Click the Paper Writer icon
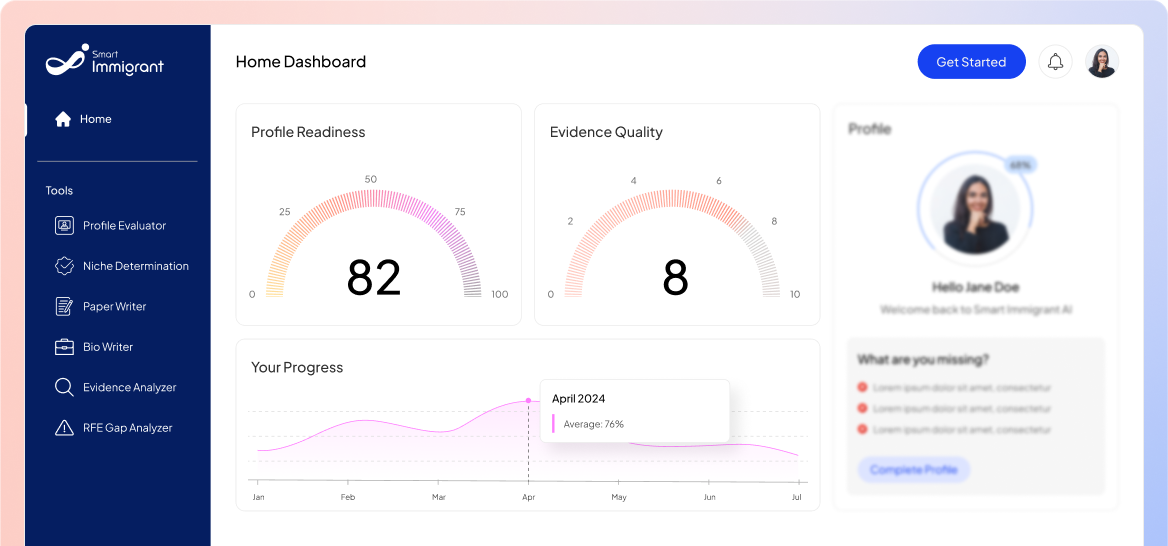The image size is (1168, 546). pyautogui.click(x=64, y=307)
